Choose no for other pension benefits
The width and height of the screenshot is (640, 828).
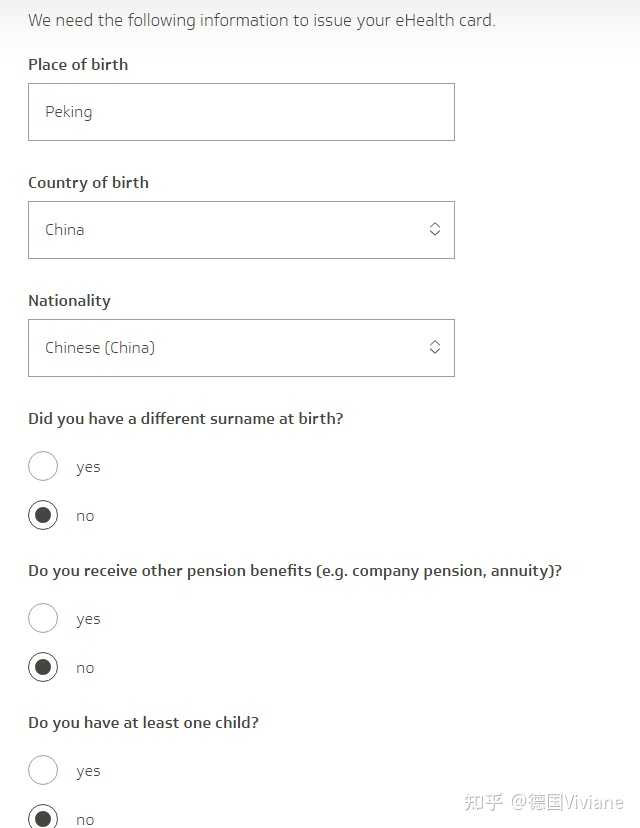[x=43, y=668]
